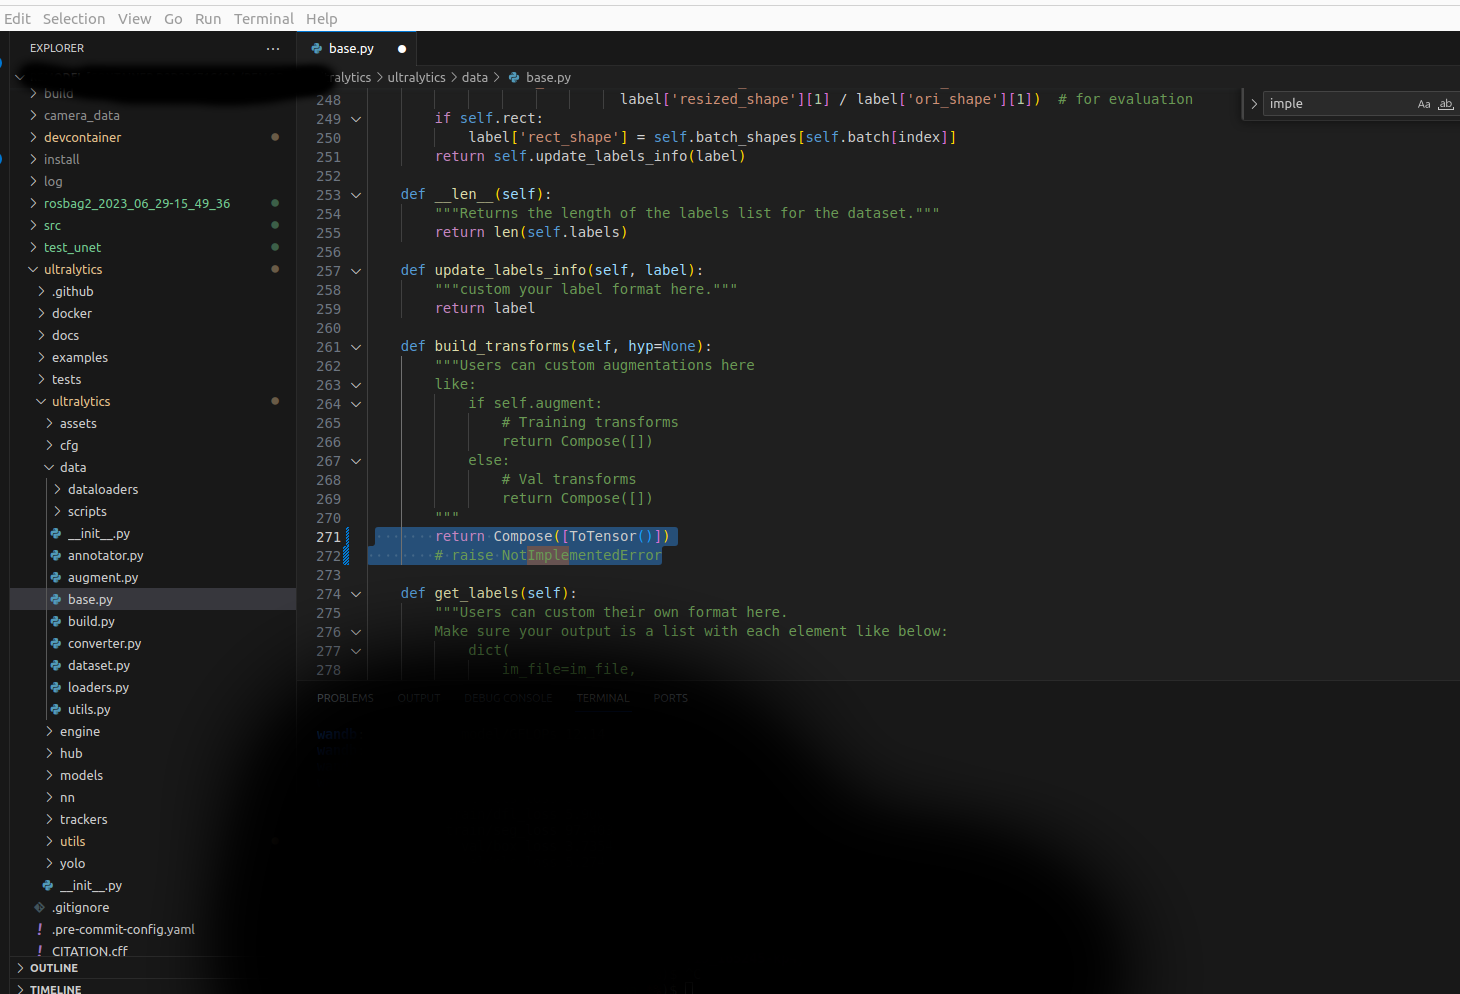Click the find input containing 'imple'

[1330, 103]
